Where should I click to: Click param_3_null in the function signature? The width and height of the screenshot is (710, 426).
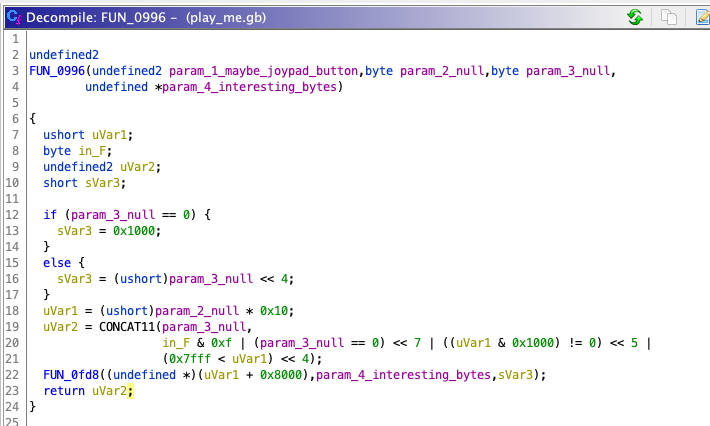point(568,71)
